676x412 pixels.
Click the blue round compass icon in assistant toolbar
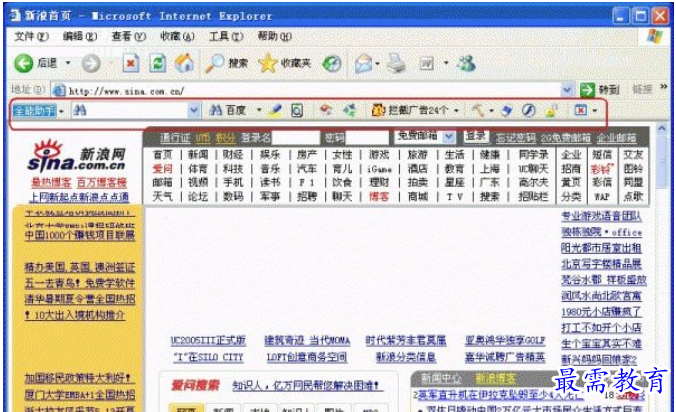click(529, 111)
